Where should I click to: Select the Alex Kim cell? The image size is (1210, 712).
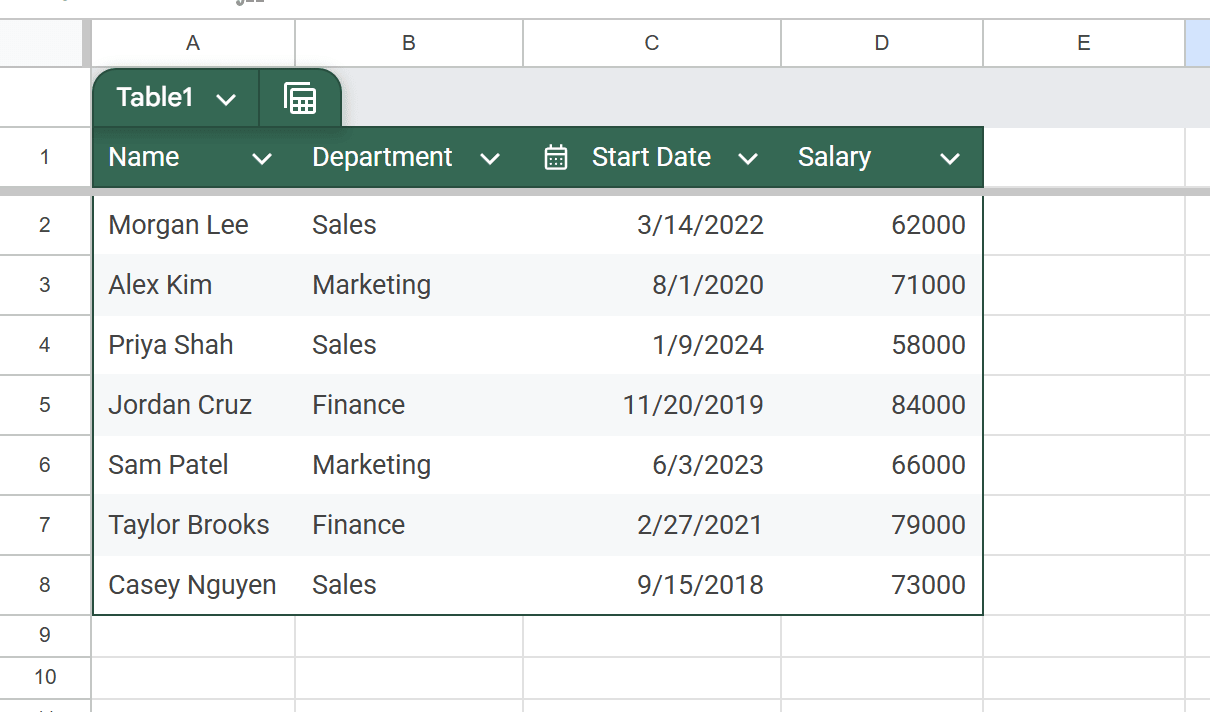(193, 285)
